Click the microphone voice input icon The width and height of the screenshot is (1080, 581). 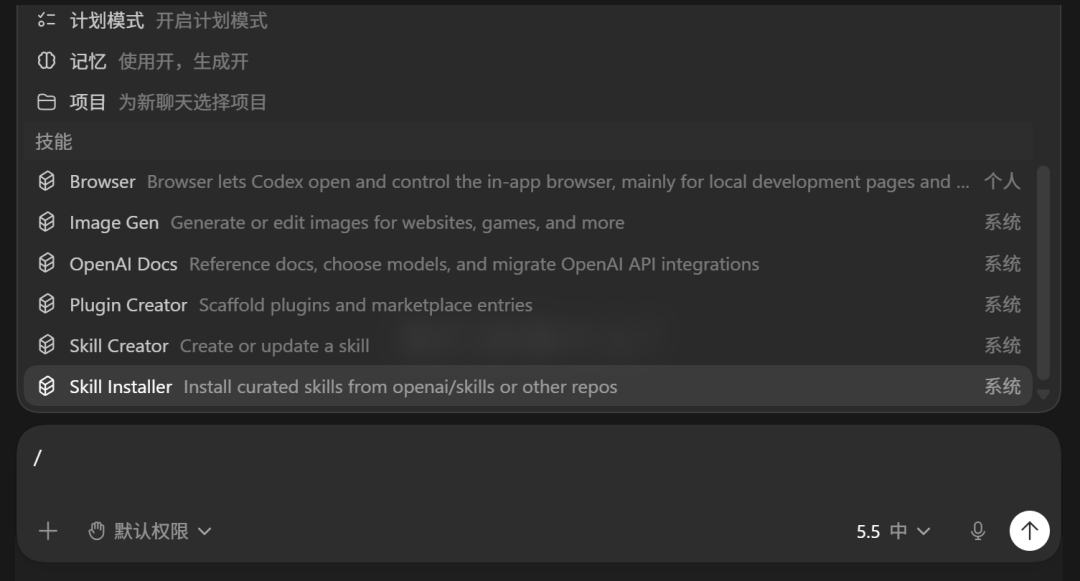pyautogui.click(x=977, y=531)
